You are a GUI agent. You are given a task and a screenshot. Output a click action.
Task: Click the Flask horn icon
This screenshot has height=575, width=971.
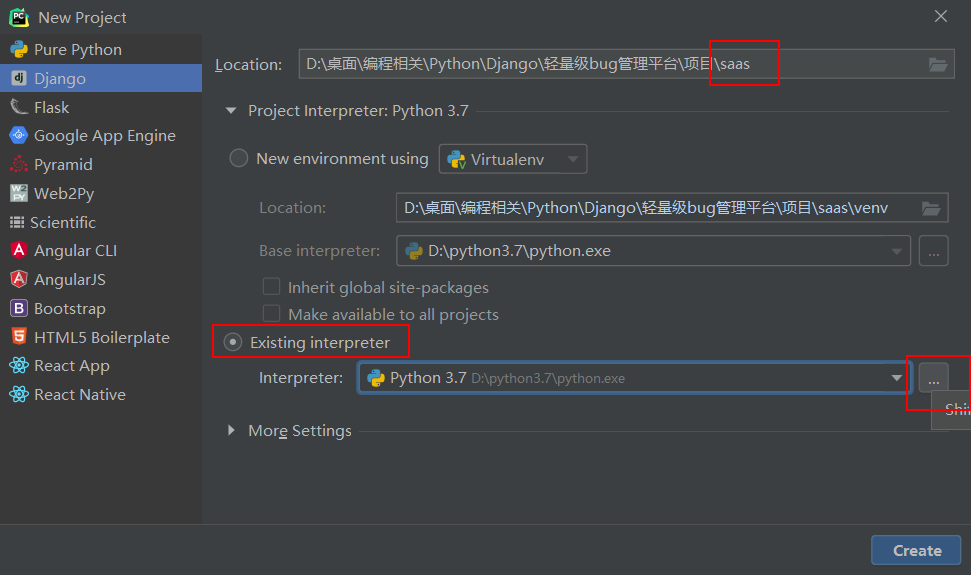[19, 107]
